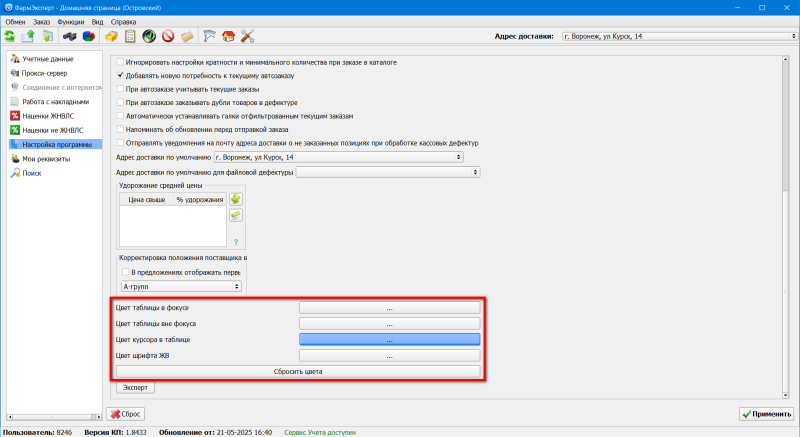This screenshot has width=800, height=437.
Task: Click the green refresh arrows toolbar icon
Action: pos(10,37)
